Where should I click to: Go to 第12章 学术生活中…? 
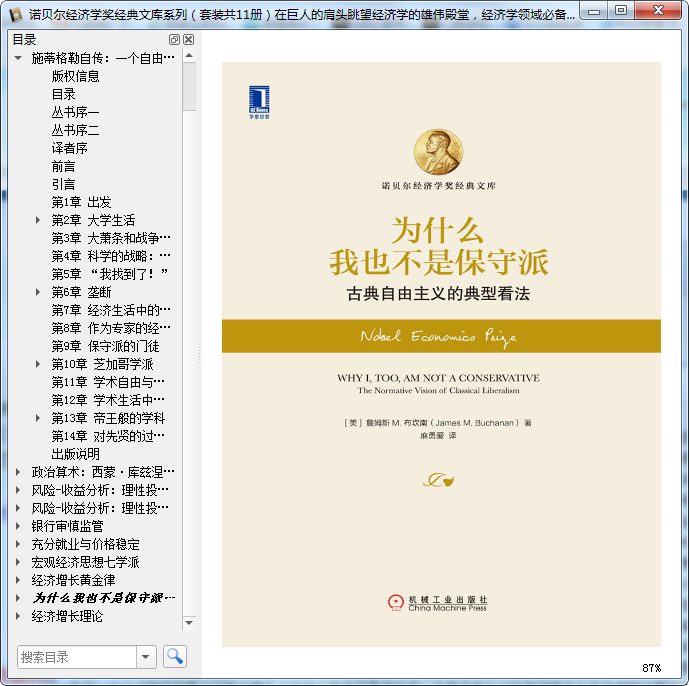[108, 400]
